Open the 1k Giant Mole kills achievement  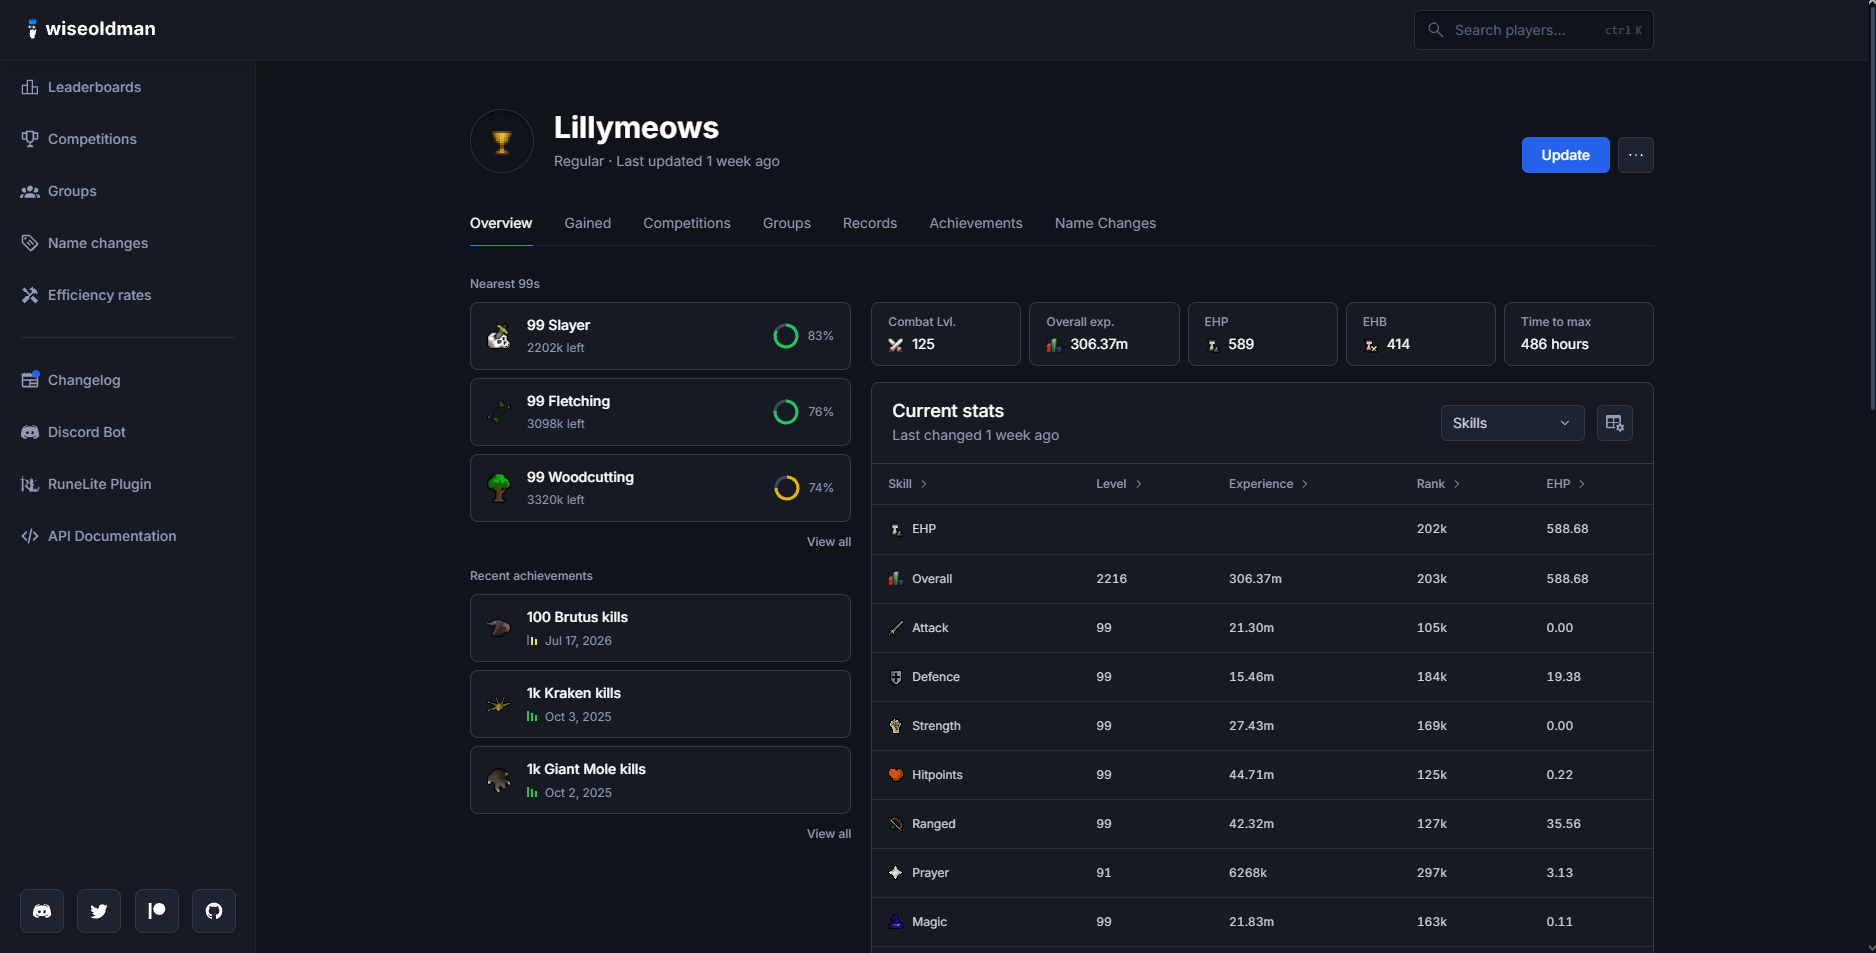coord(660,780)
